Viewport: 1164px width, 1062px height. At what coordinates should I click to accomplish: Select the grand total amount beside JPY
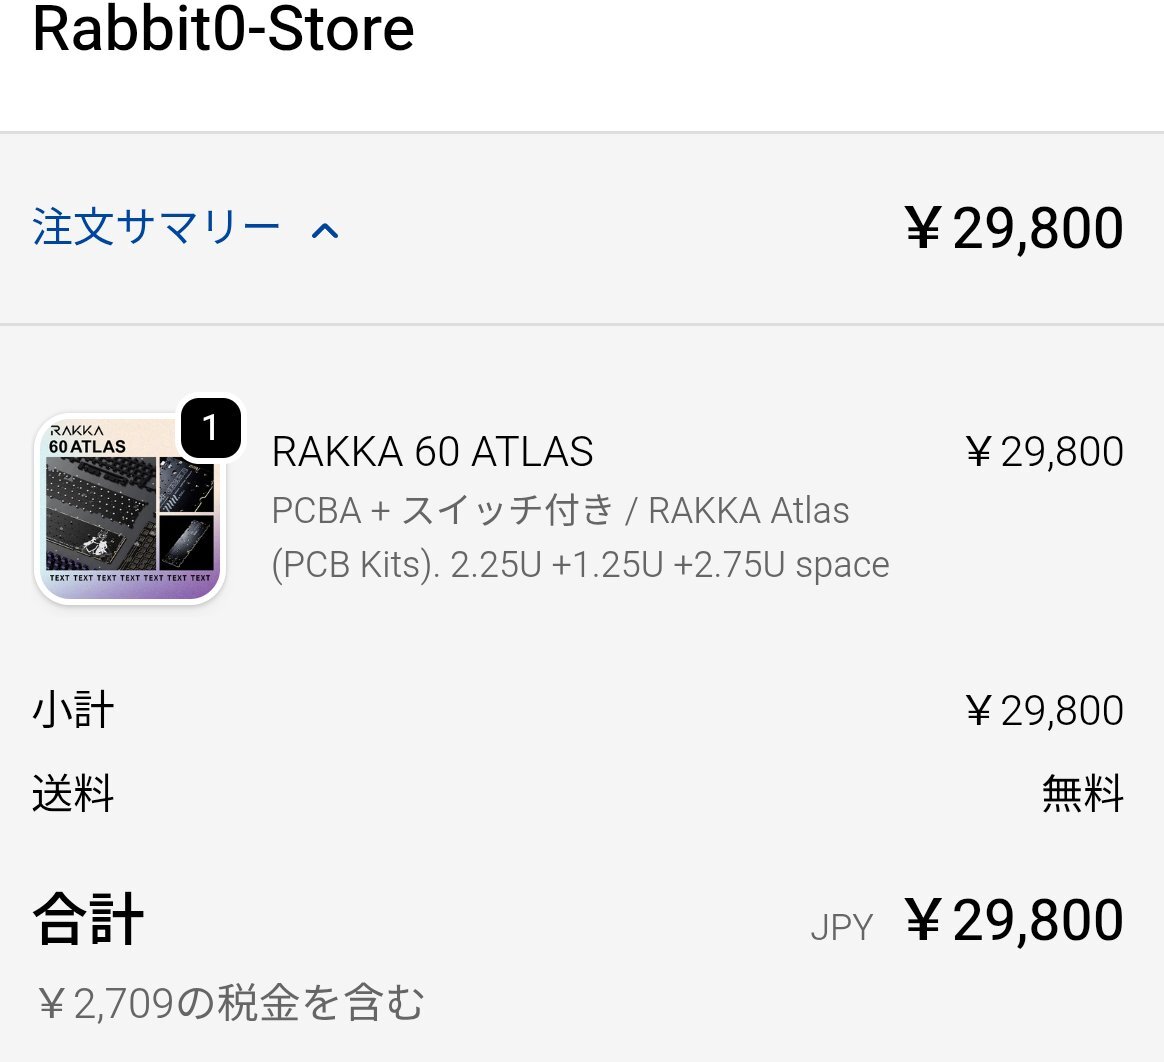tap(1013, 921)
